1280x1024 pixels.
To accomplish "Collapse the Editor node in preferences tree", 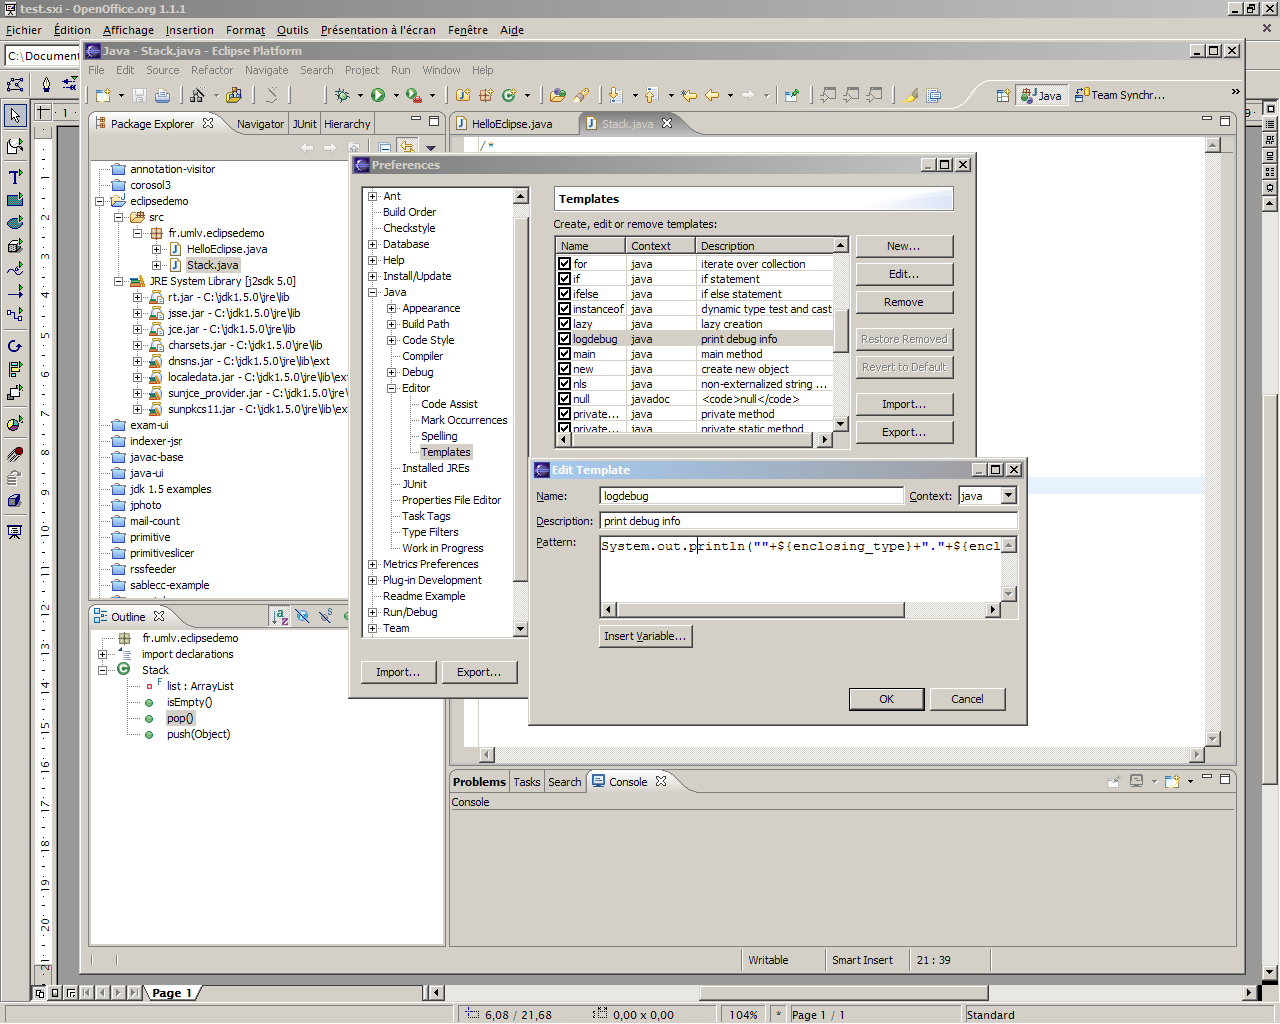I will (392, 388).
